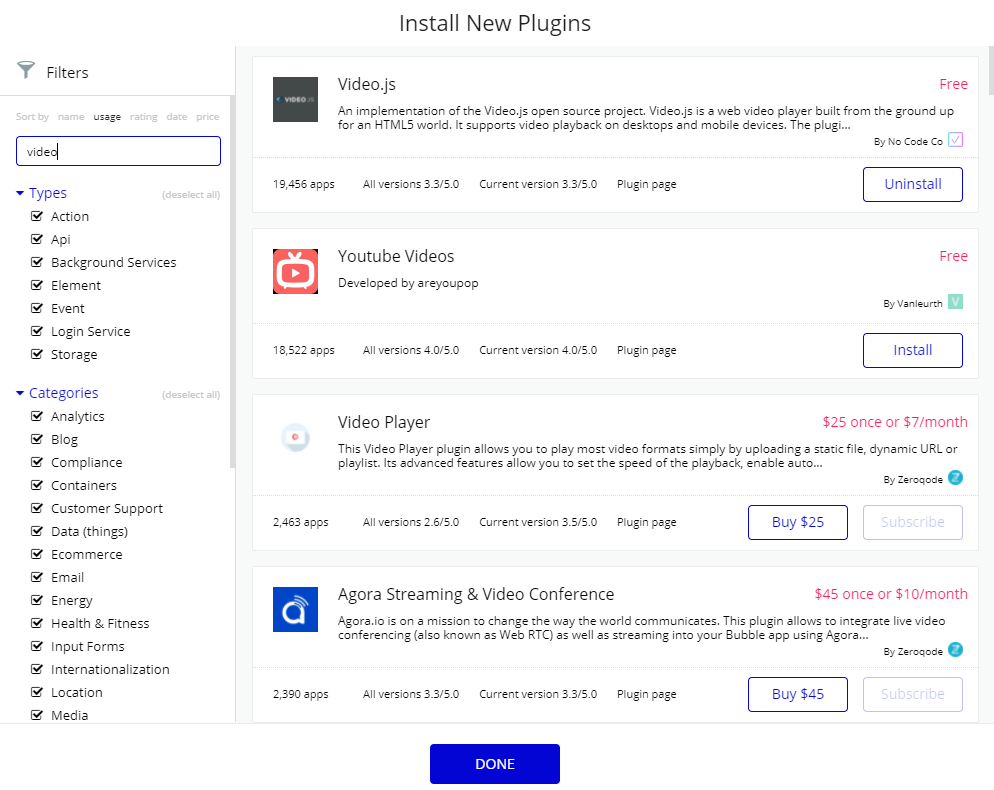The height and width of the screenshot is (790, 994).
Task: Deselect all Categories filters
Action: [x=191, y=394]
